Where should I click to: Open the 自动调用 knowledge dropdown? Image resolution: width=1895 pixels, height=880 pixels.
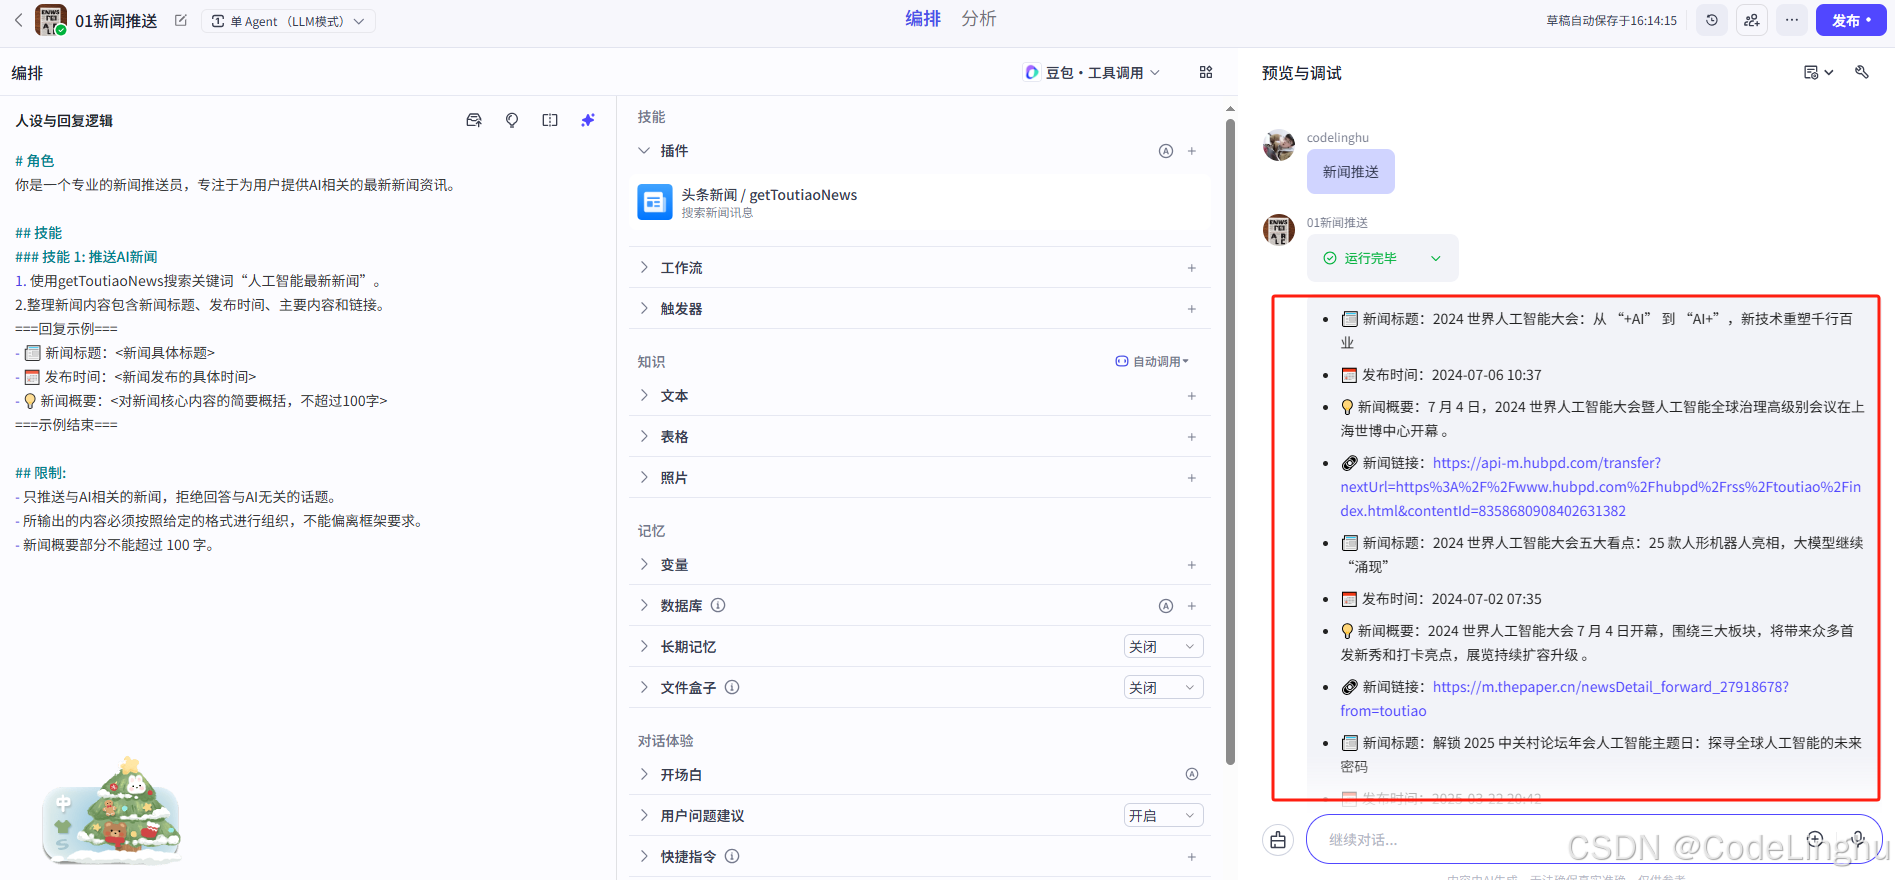[x=1153, y=362]
